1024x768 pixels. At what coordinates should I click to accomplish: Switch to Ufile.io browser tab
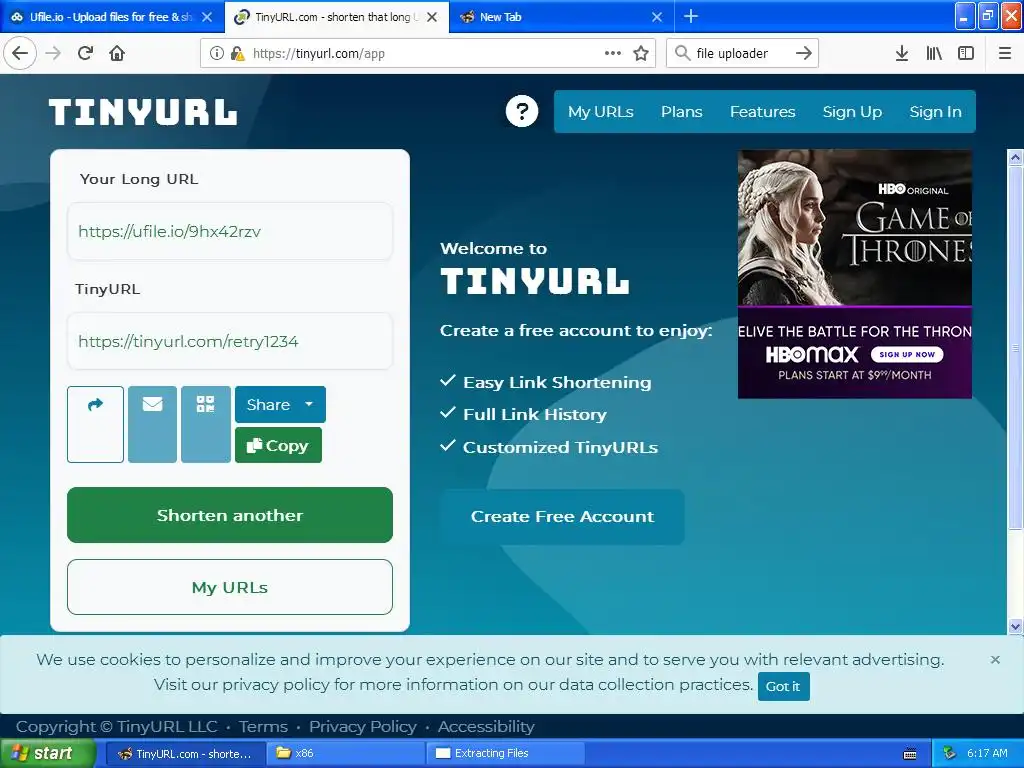point(112,17)
